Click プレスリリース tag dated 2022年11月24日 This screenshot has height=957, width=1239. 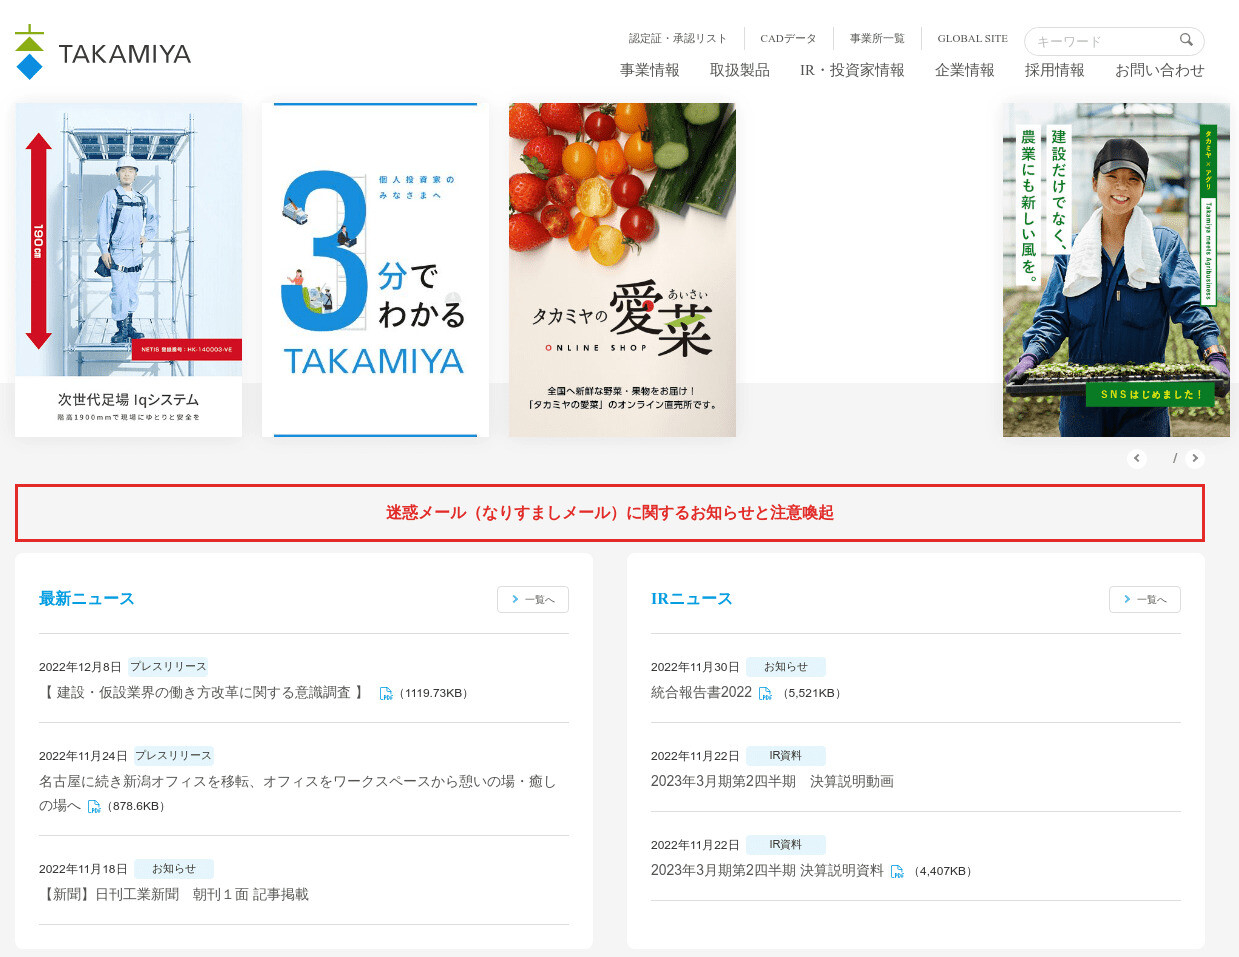[173, 756]
